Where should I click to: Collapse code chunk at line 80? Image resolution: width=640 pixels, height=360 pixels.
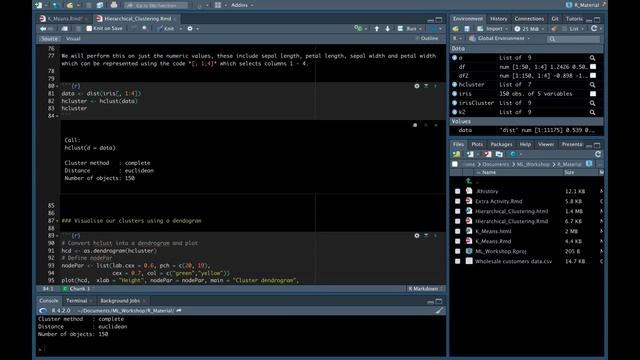coord(57,86)
